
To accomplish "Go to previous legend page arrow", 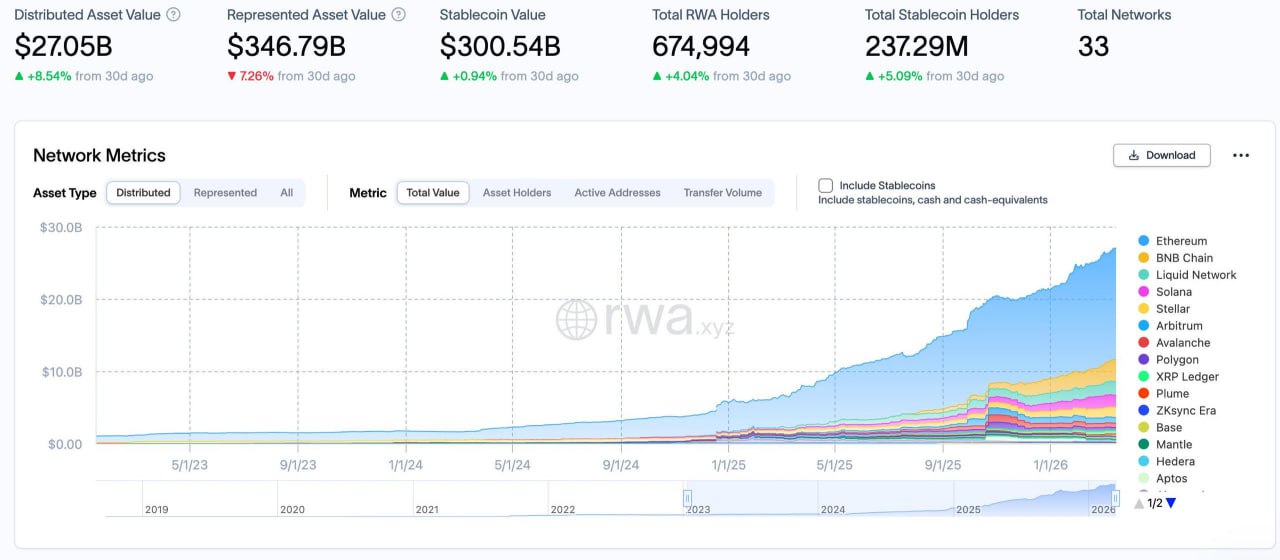I will point(1139,503).
